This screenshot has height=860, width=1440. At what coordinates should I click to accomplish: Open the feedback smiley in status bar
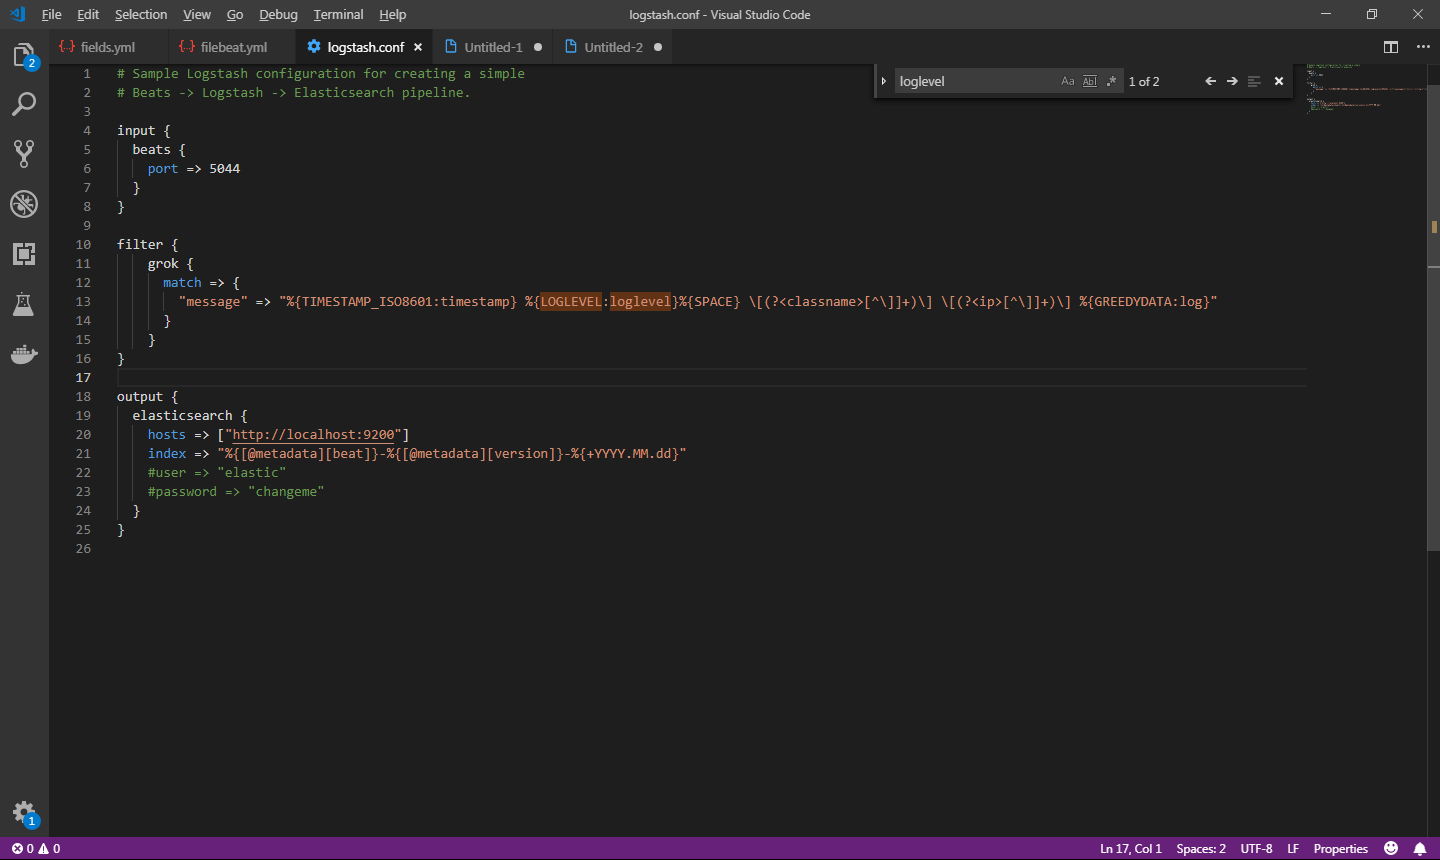coord(1391,848)
